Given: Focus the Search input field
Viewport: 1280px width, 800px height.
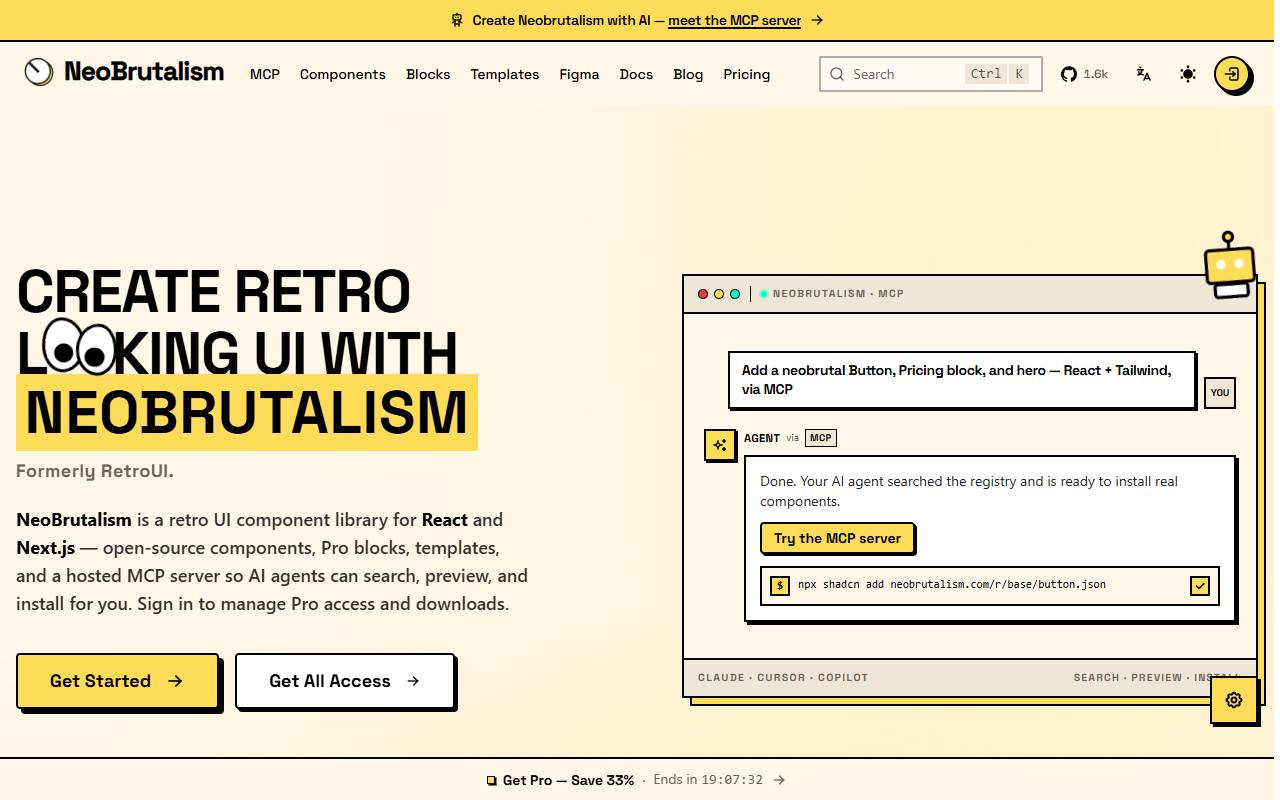Looking at the screenshot, I should click(x=931, y=74).
